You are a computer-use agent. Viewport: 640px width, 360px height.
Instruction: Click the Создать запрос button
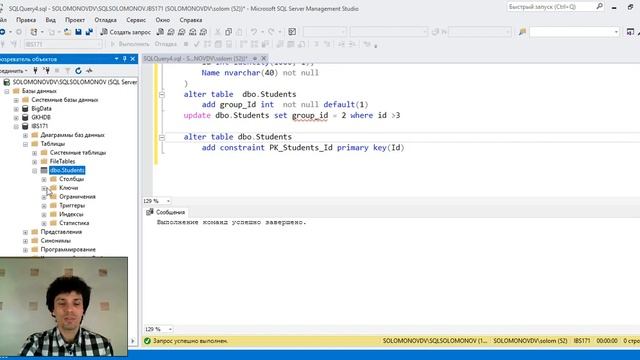(126, 32)
